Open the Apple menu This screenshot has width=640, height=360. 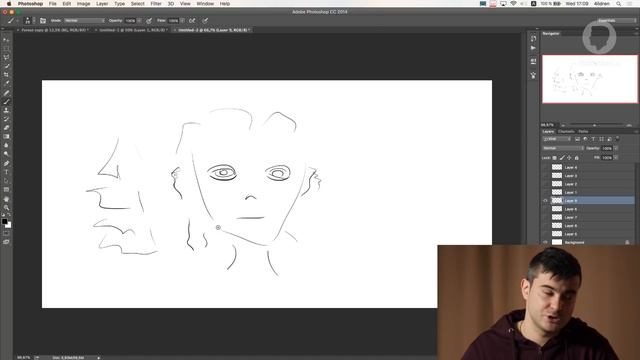(x=9, y=4)
